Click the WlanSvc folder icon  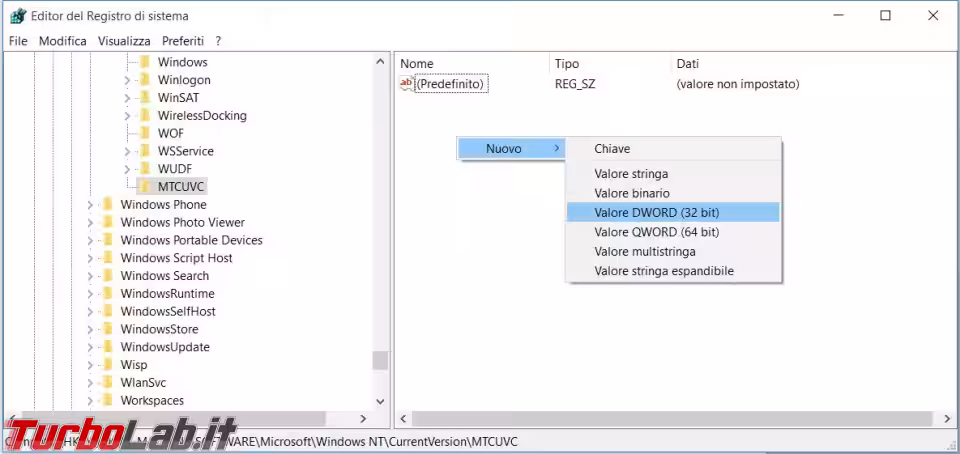point(108,382)
